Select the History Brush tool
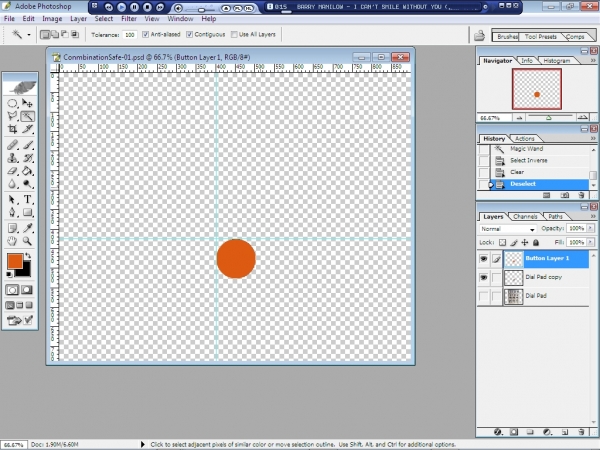Image resolution: width=600 pixels, height=450 pixels. 27,158
